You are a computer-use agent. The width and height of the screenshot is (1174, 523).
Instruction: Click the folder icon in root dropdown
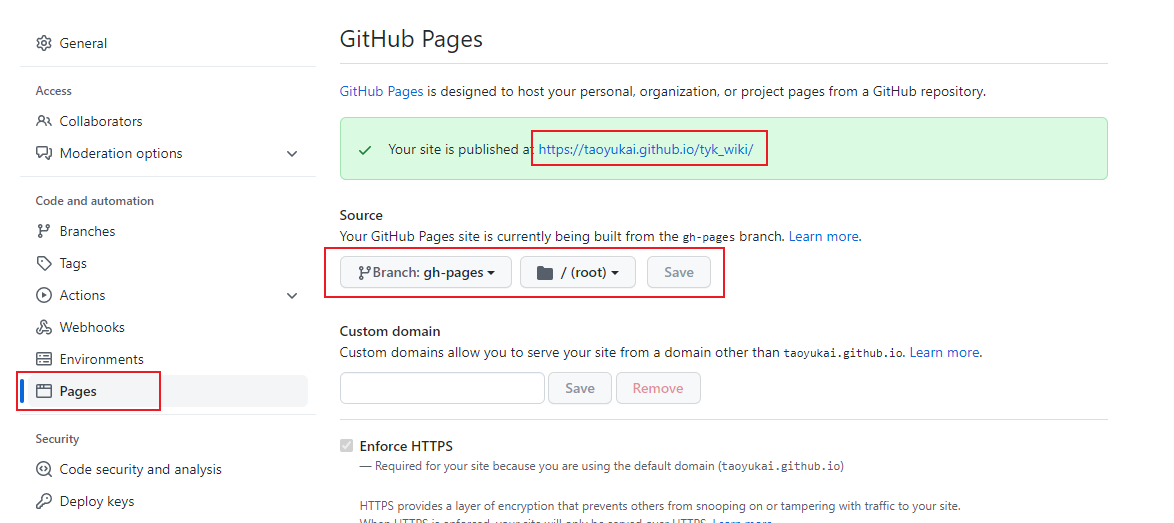tap(545, 273)
